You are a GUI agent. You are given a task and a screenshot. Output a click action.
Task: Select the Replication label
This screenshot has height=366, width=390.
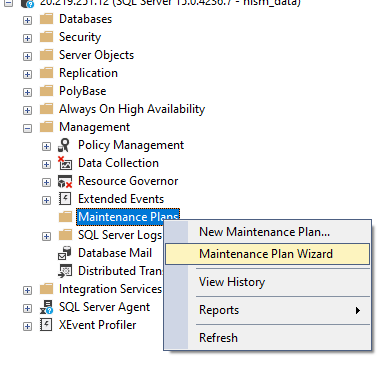pyautogui.click(x=88, y=73)
